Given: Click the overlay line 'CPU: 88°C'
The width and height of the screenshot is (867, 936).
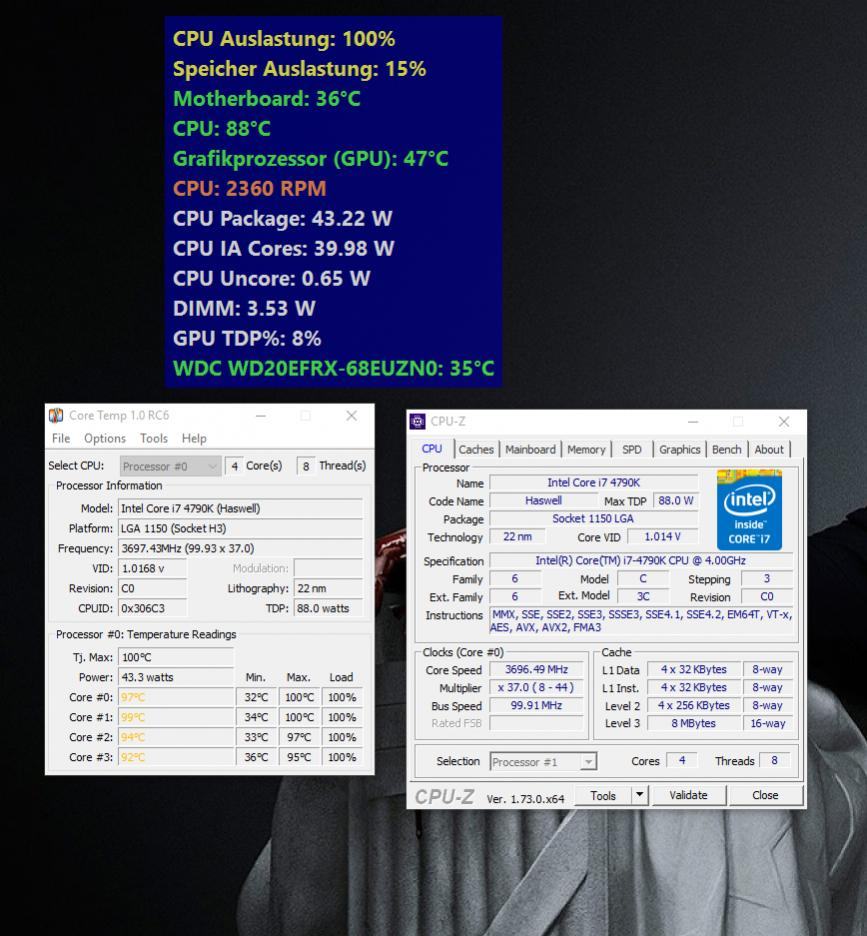Looking at the screenshot, I should pyautogui.click(x=222, y=128).
